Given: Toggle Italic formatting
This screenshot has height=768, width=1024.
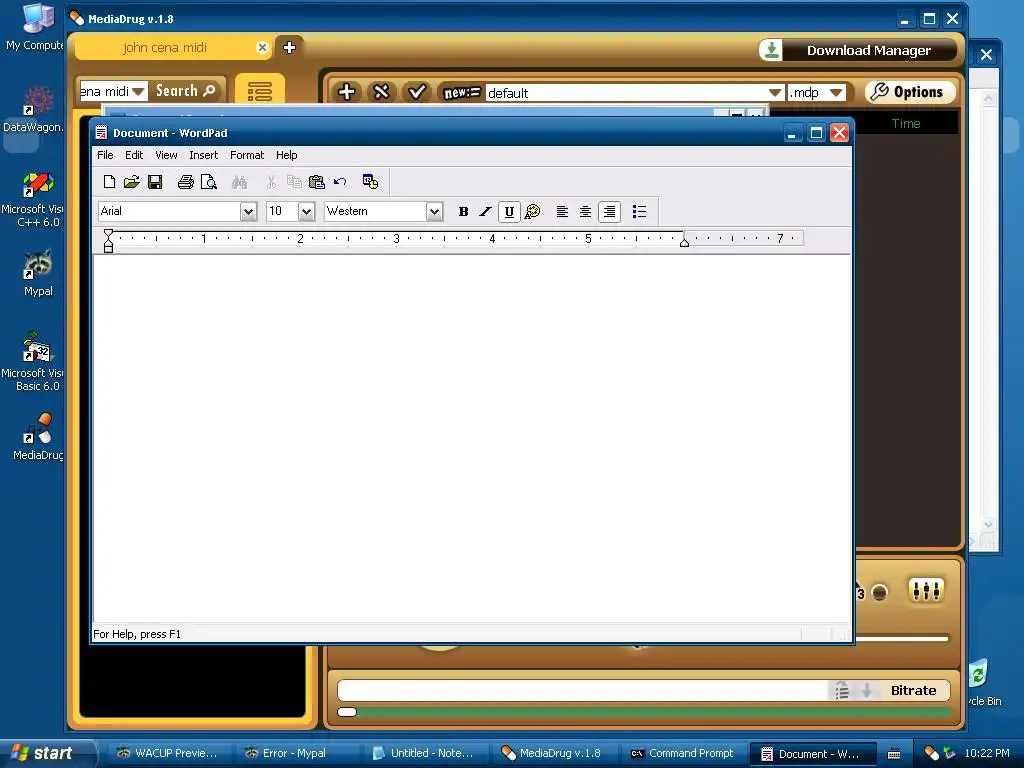Looking at the screenshot, I should tap(485, 212).
